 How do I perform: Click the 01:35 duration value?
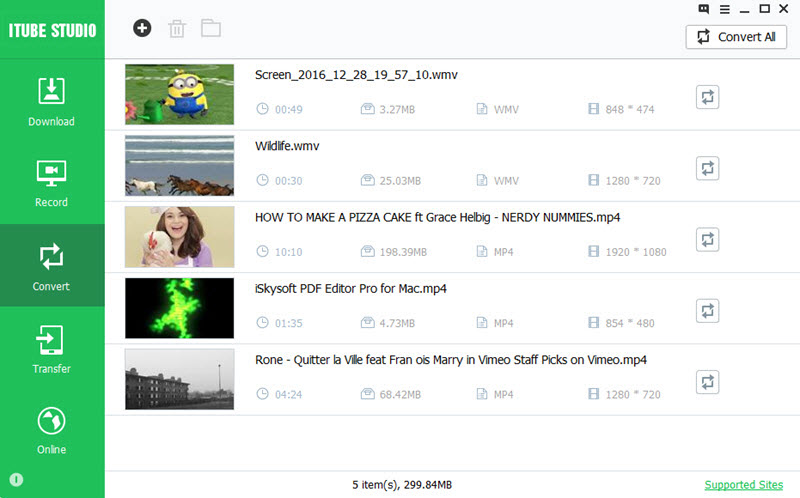point(288,323)
